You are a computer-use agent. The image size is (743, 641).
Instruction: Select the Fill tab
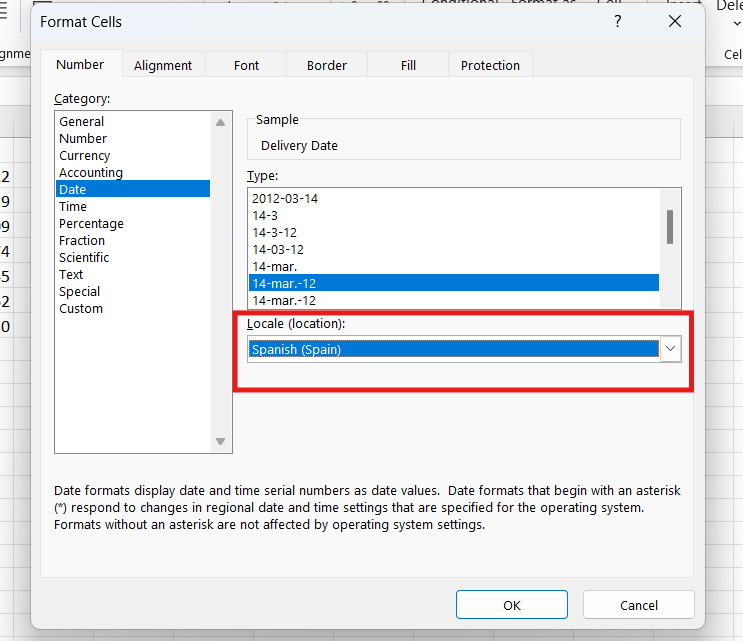point(408,65)
